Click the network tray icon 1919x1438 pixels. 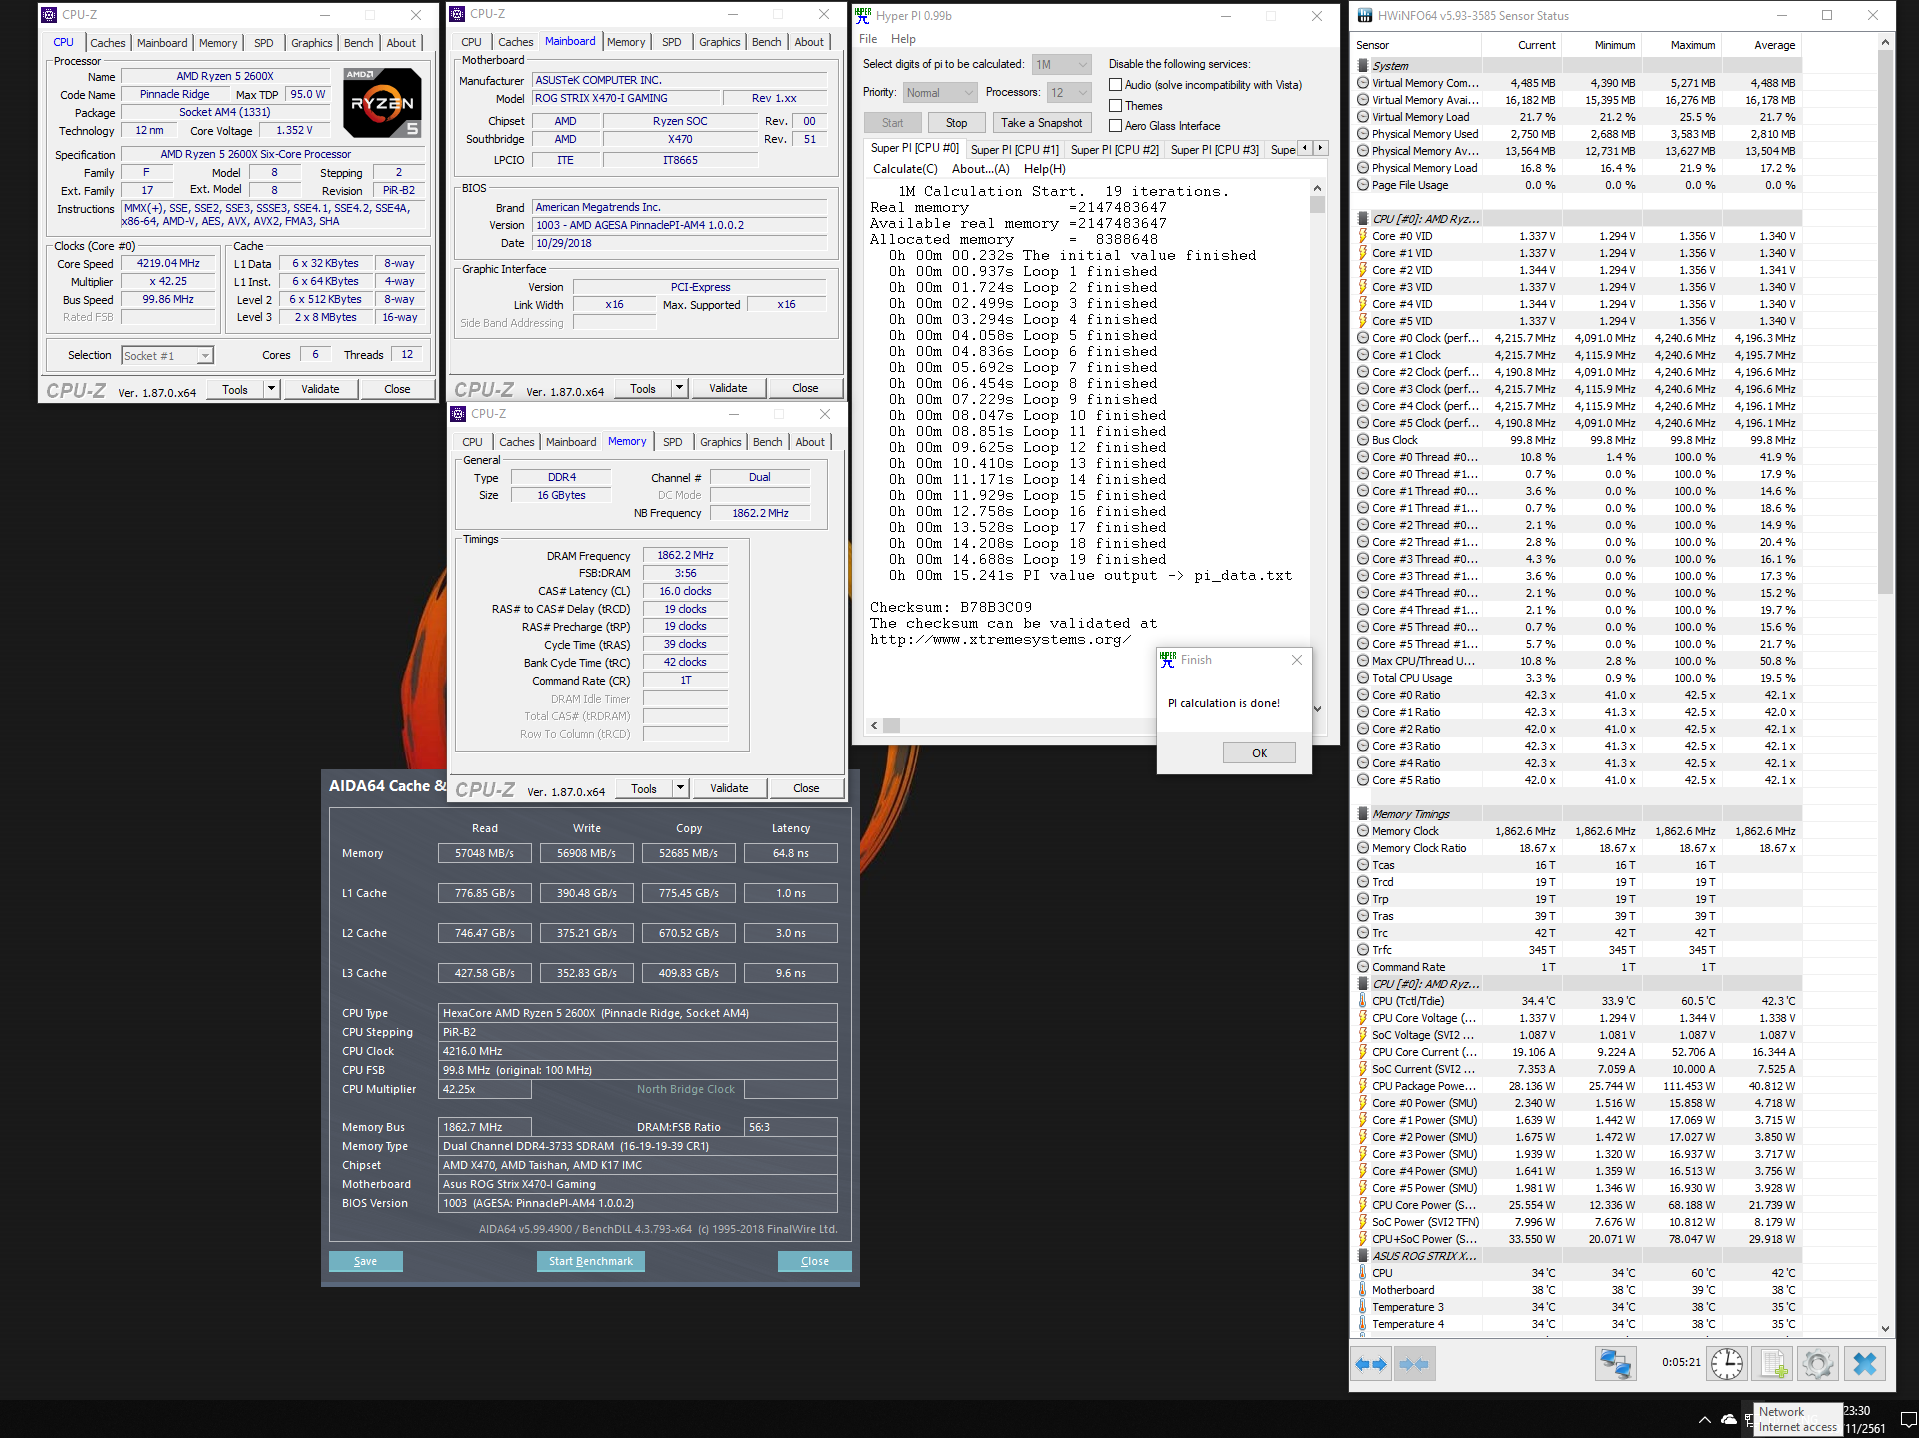coord(1748,1419)
